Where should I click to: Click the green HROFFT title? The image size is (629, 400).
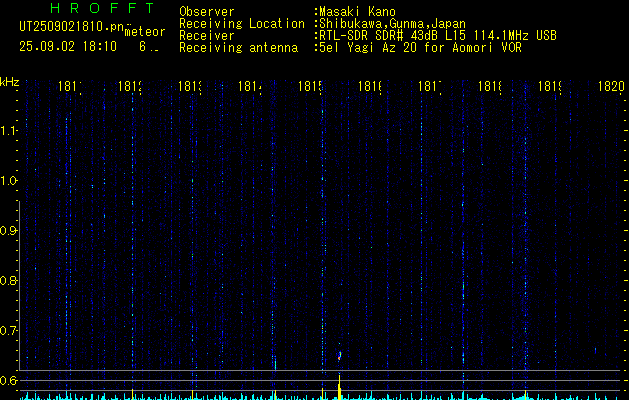point(102,8)
